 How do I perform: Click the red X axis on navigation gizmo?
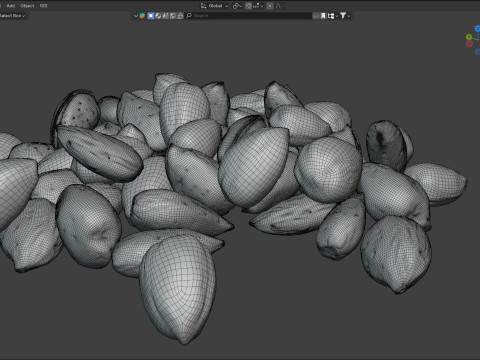pyautogui.click(x=469, y=43)
